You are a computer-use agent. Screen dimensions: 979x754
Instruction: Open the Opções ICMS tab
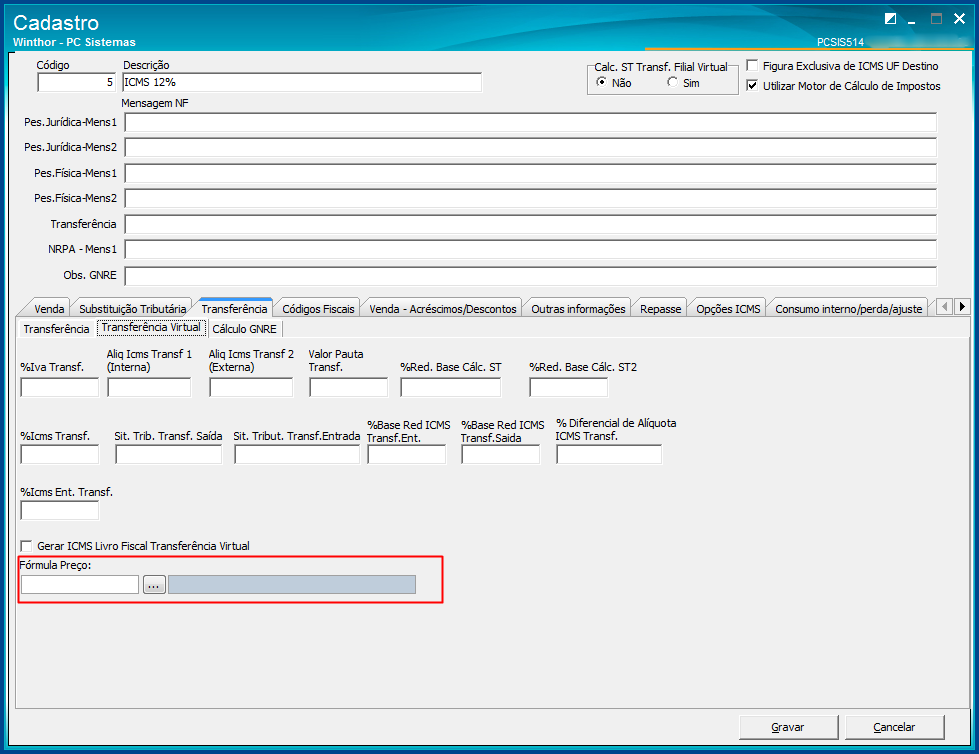pyautogui.click(x=728, y=309)
